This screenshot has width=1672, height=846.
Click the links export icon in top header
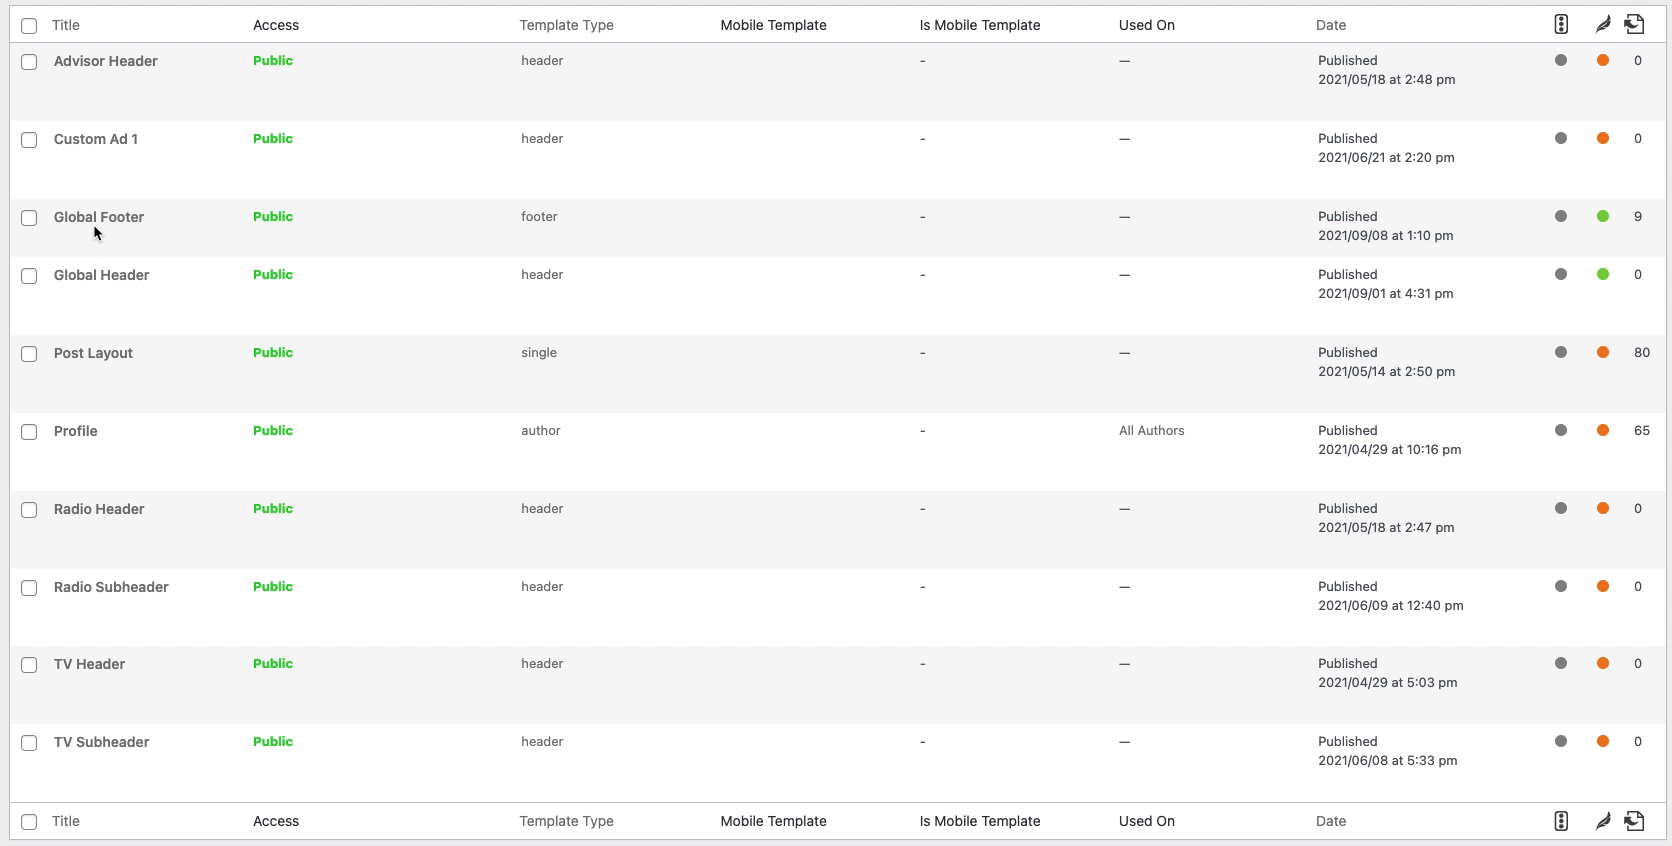[x=1634, y=24]
